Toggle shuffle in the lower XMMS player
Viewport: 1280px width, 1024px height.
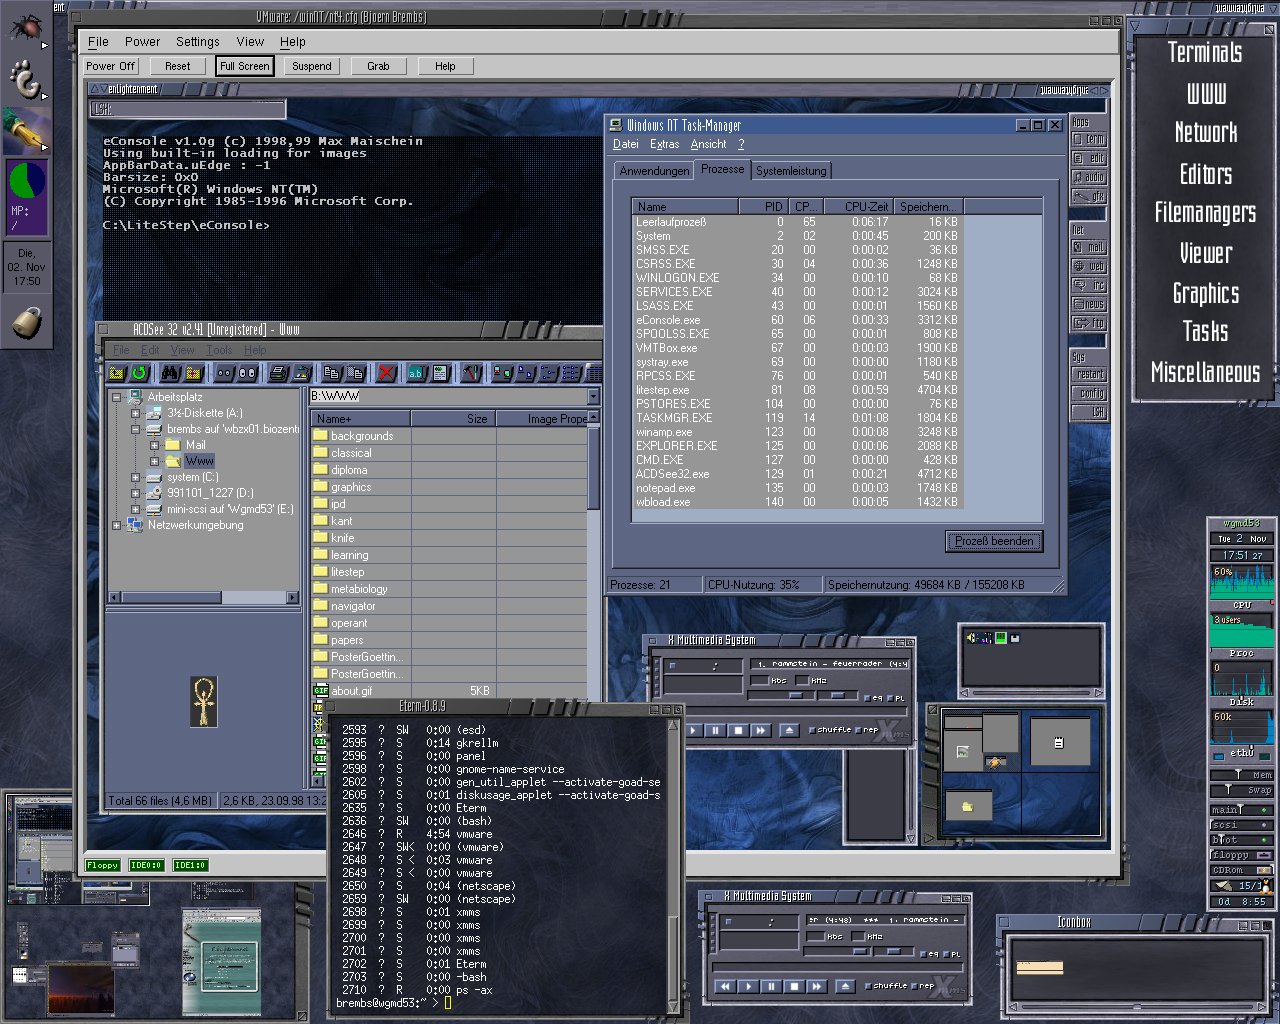(x=870, y=986)
